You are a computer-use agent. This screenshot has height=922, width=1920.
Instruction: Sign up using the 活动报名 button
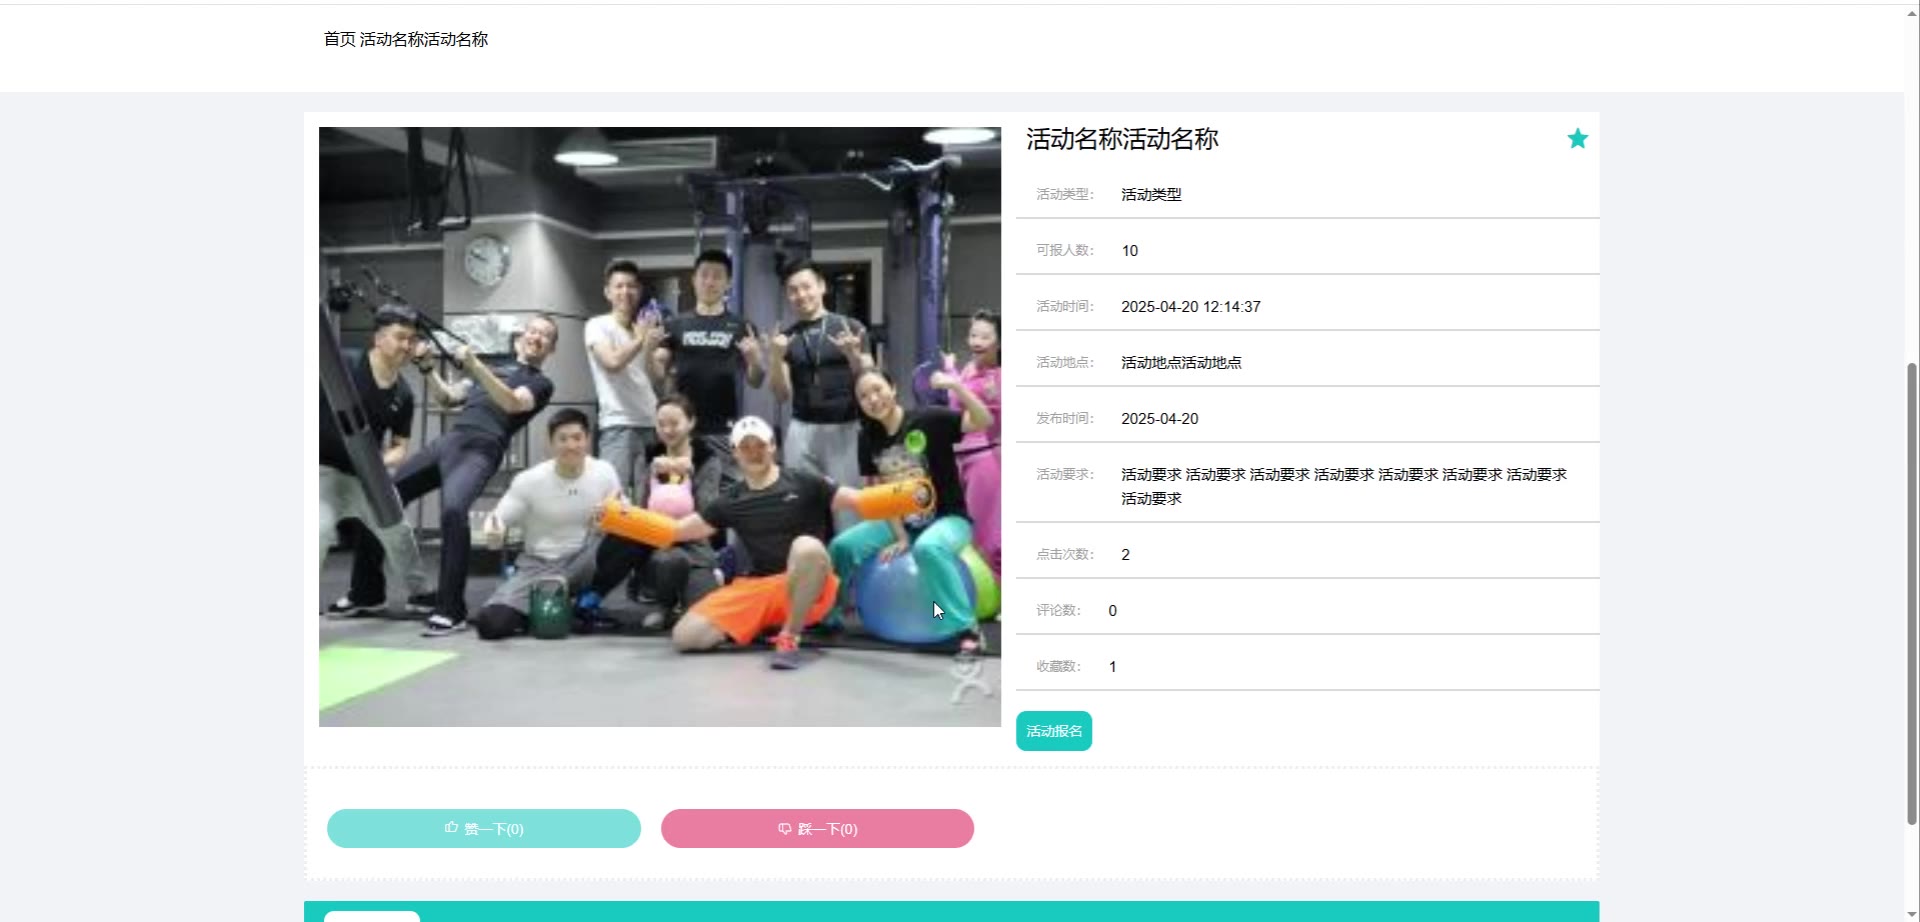tap(1054, 731)
